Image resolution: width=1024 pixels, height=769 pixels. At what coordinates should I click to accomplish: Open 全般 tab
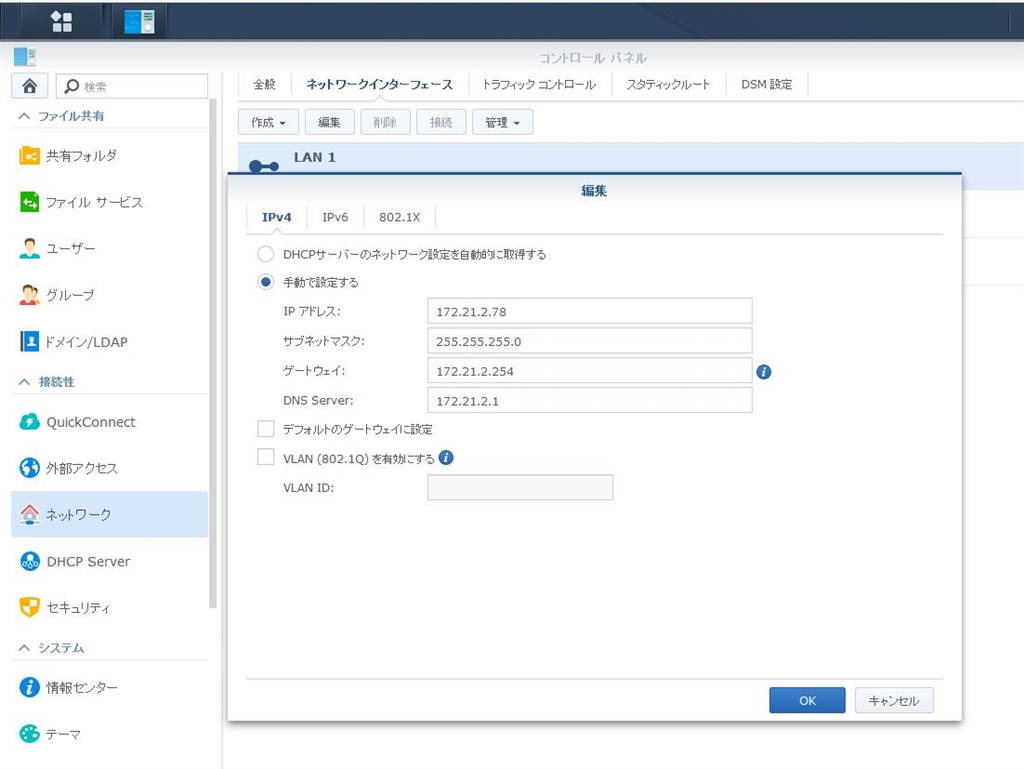tap(264, 84)
